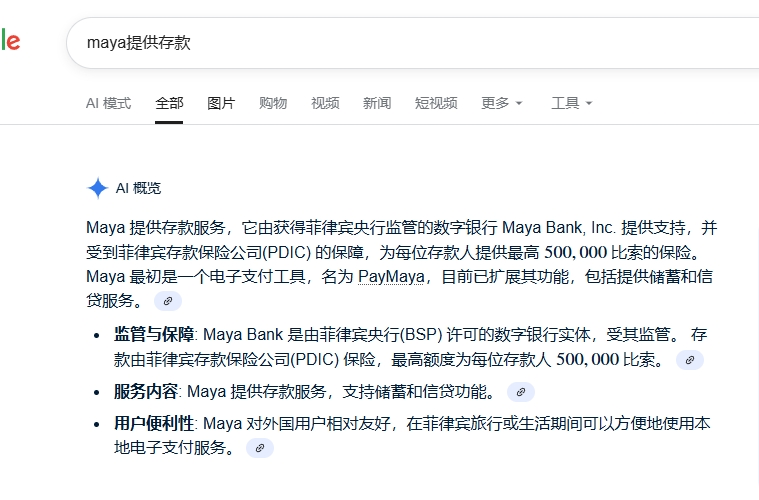
Task: Open source link icon for 监管与保障 bullet
Action: tap(690, 360)
